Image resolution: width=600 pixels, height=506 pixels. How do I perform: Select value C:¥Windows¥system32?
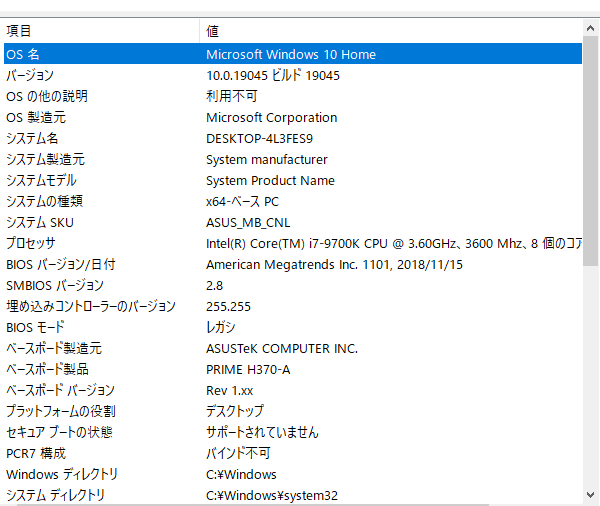coord(272,495)
